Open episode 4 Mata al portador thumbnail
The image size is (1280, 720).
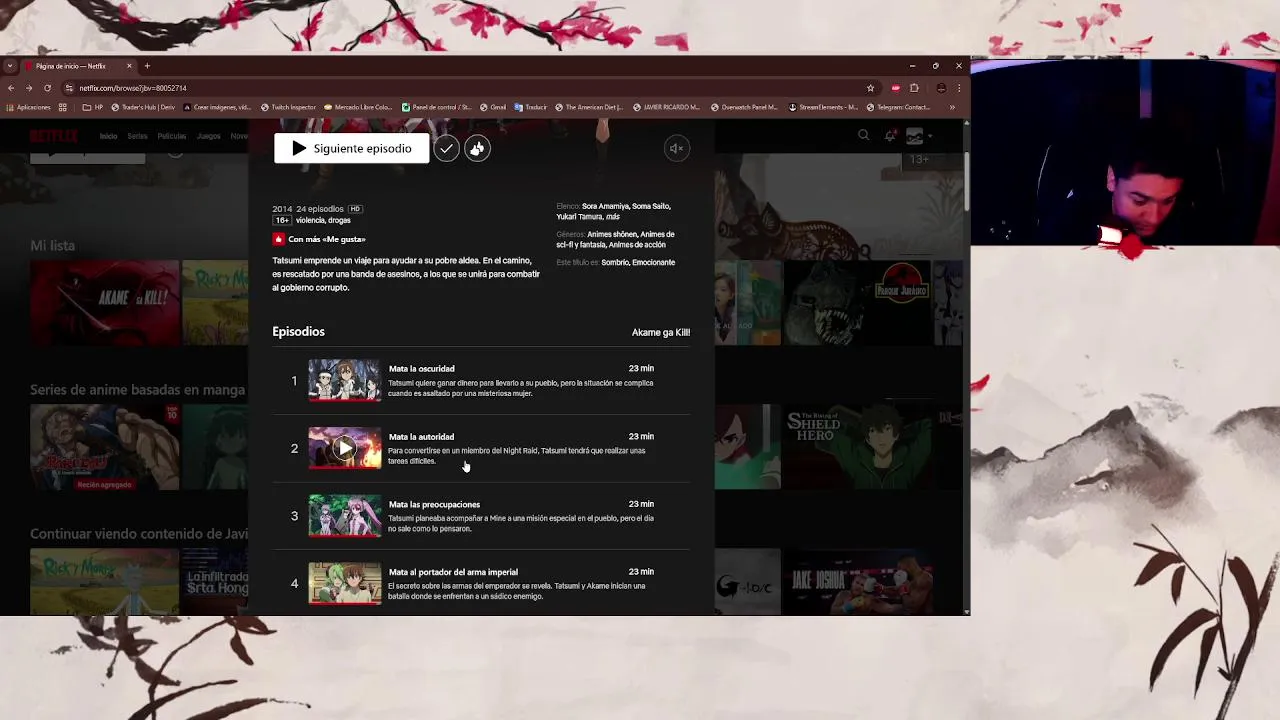(344, 583)
